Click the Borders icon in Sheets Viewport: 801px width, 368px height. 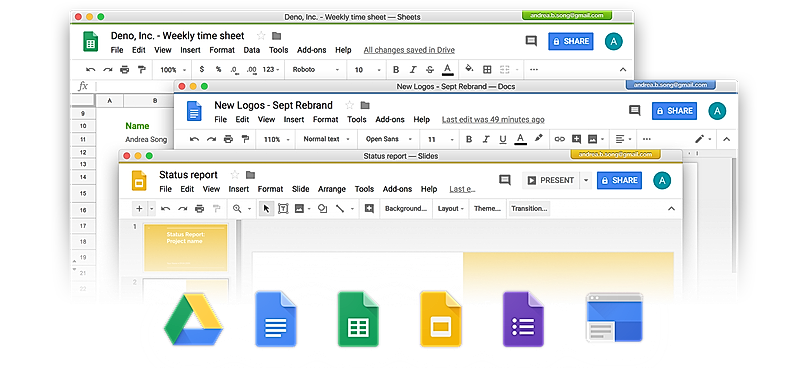click(x=487, y=70)
